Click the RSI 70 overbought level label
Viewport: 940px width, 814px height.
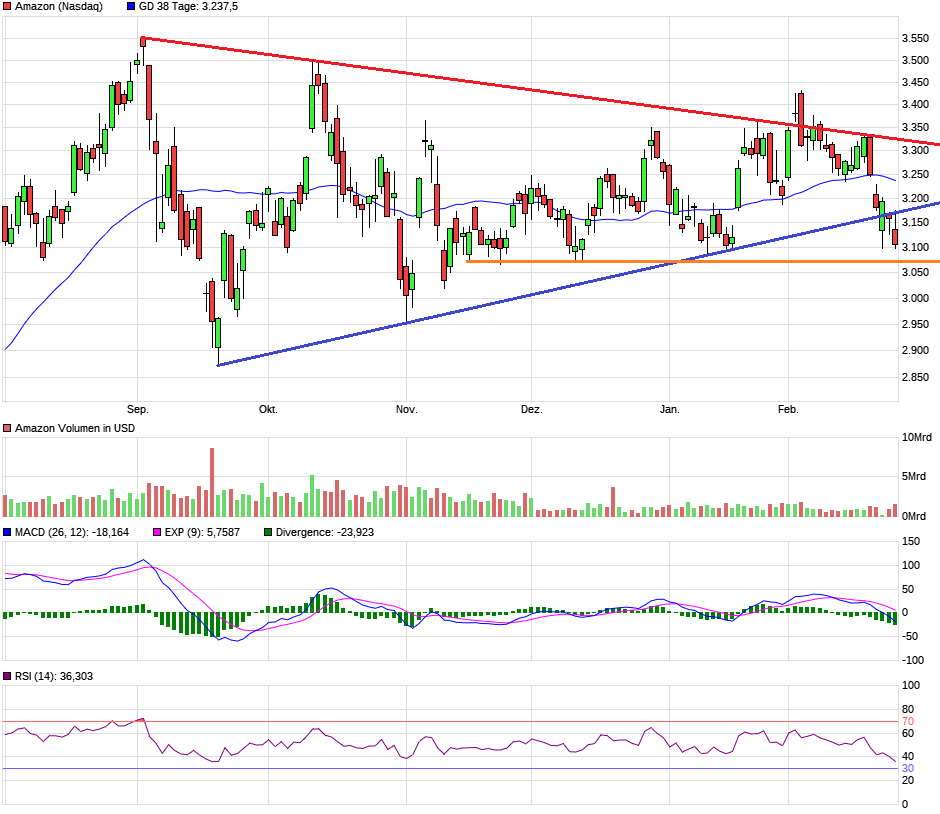[x=908, y=722]
